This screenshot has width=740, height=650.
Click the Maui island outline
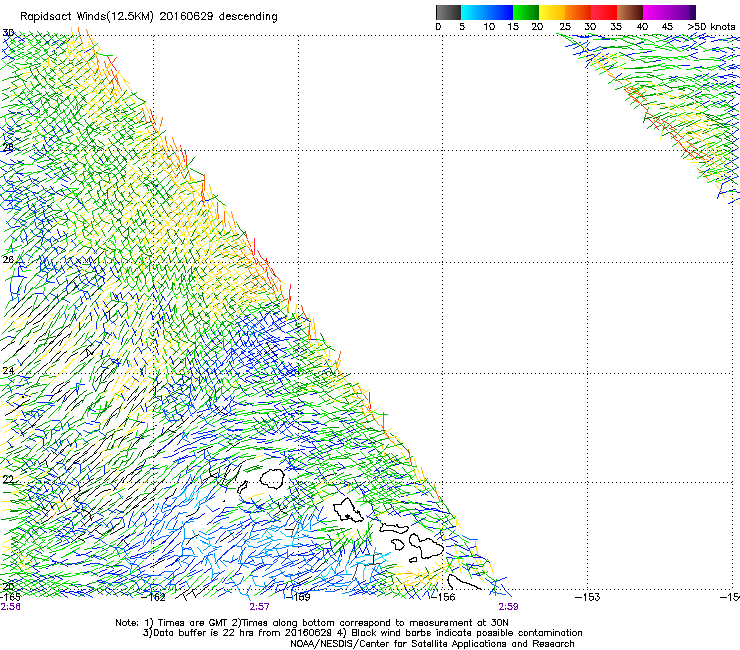tap(426, 546)
